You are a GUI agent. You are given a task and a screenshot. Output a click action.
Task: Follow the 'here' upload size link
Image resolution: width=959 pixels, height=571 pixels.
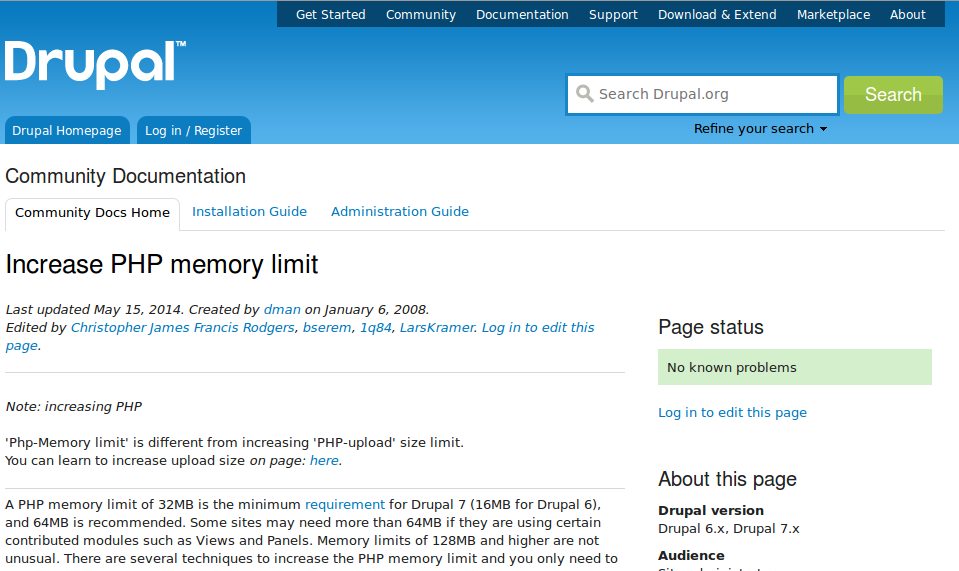coord(324,460)
